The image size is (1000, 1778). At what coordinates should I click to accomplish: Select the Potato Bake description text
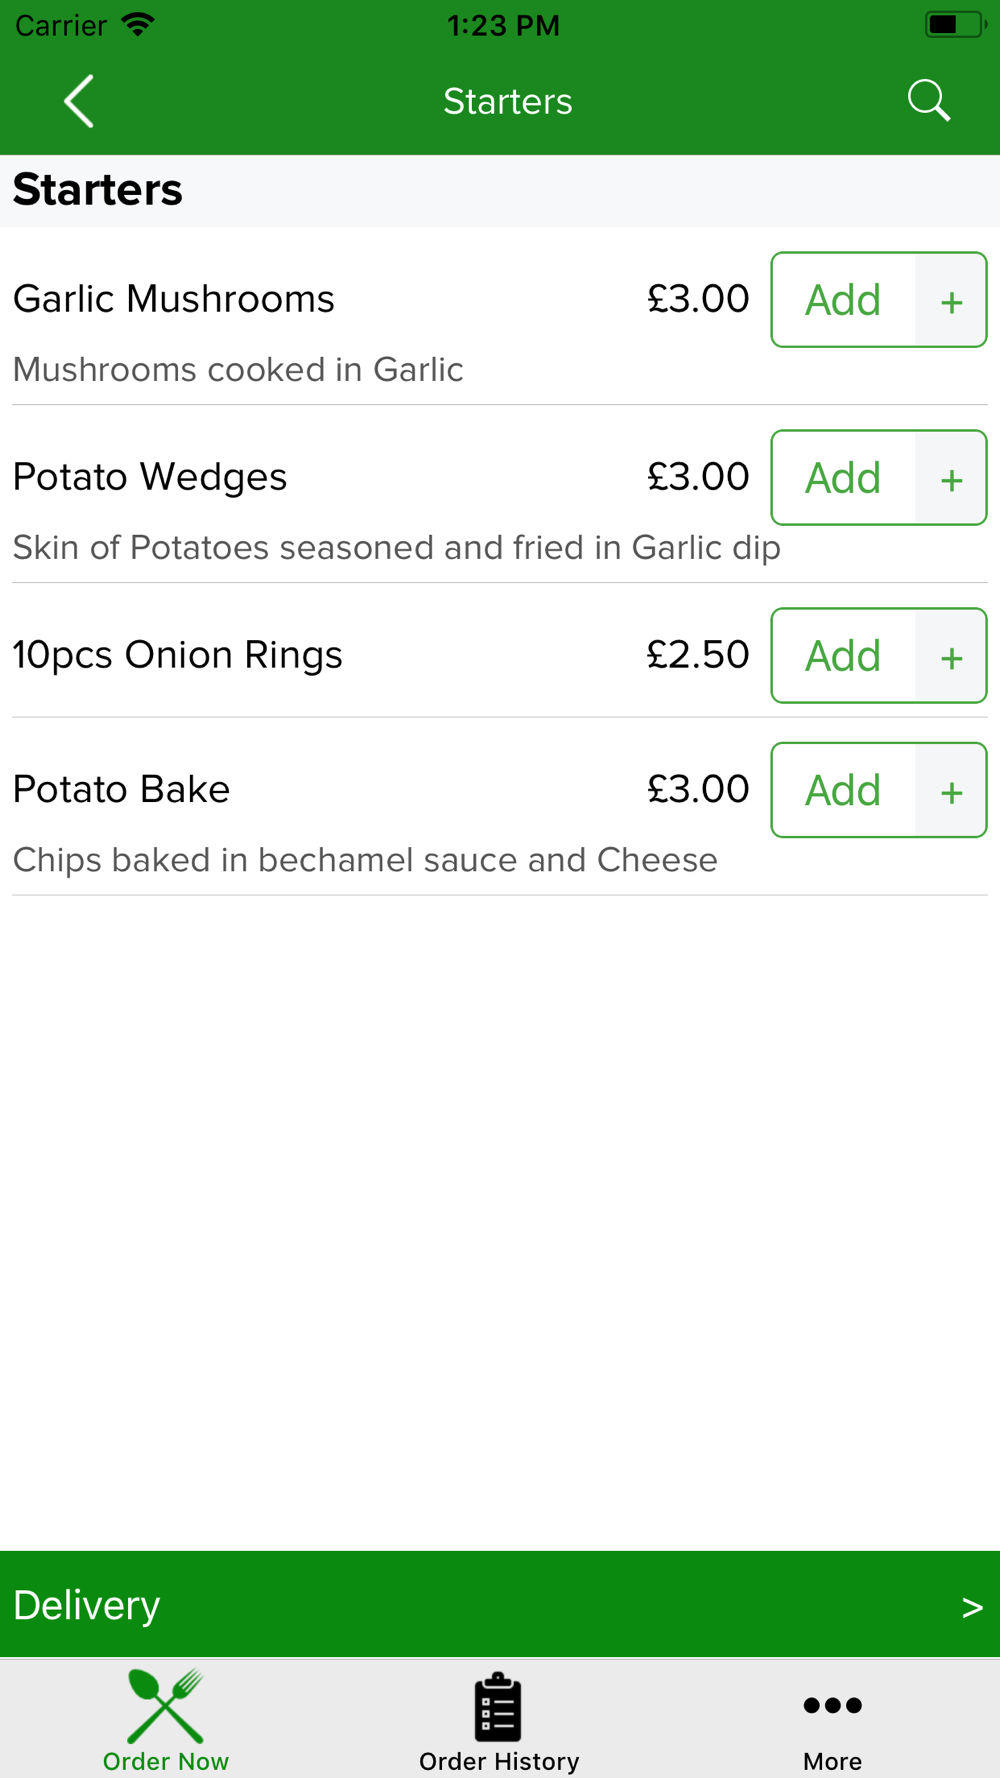pyautogui.click(x=365, y=860)
